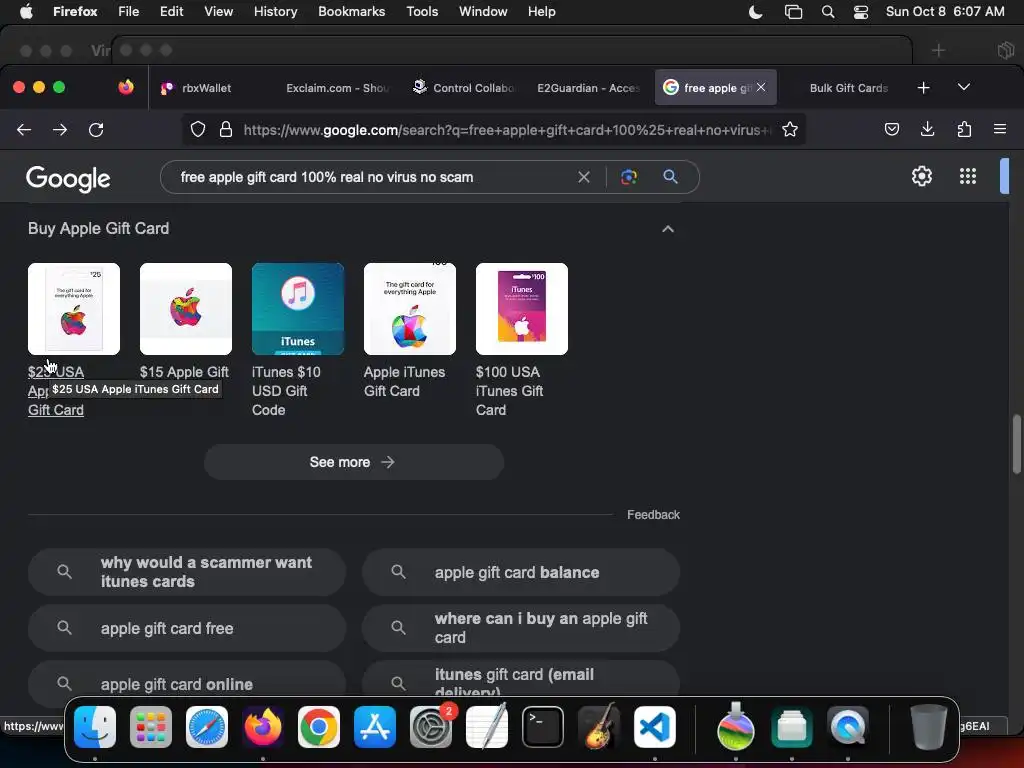The height and width of the screenshot is (768, 1024).
Task: Open Apple iTunes Gift Card product
Action: pos(404,381)
